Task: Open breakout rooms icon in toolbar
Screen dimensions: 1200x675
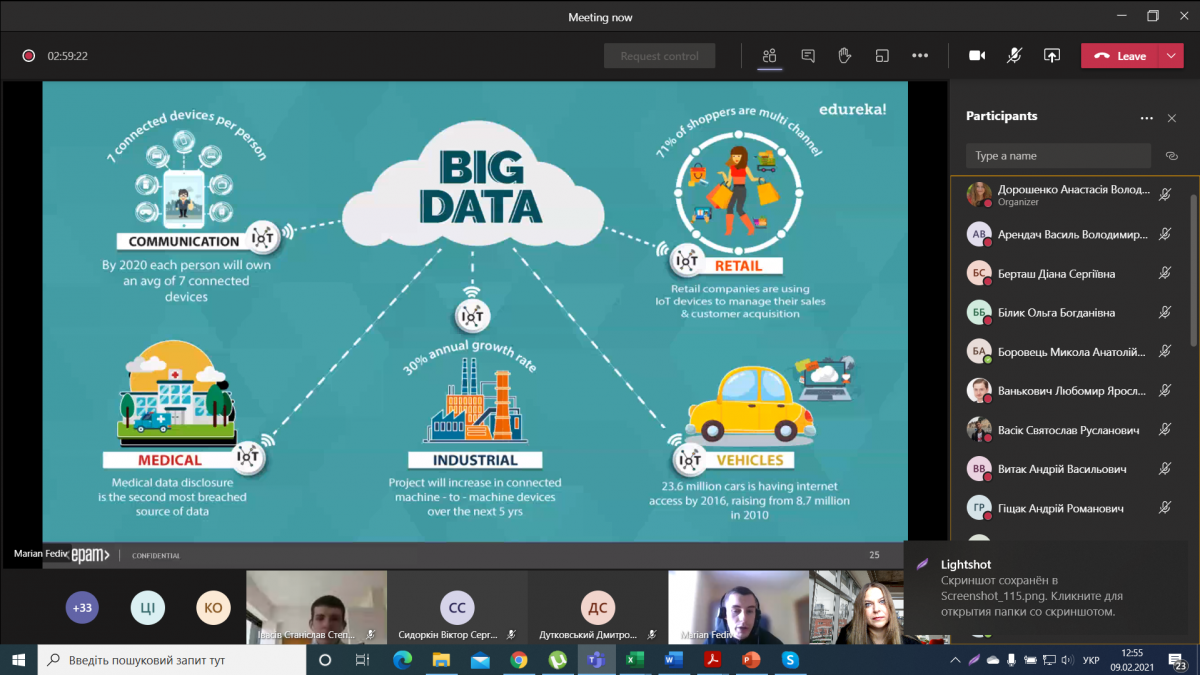Action: pos(882,56)
